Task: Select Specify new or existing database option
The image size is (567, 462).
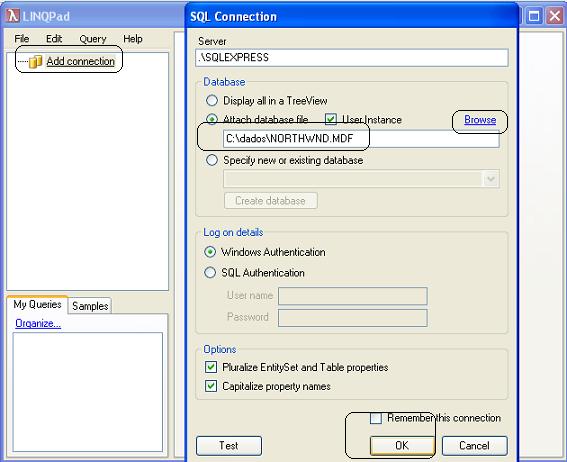Action: (x=212, y=160)
